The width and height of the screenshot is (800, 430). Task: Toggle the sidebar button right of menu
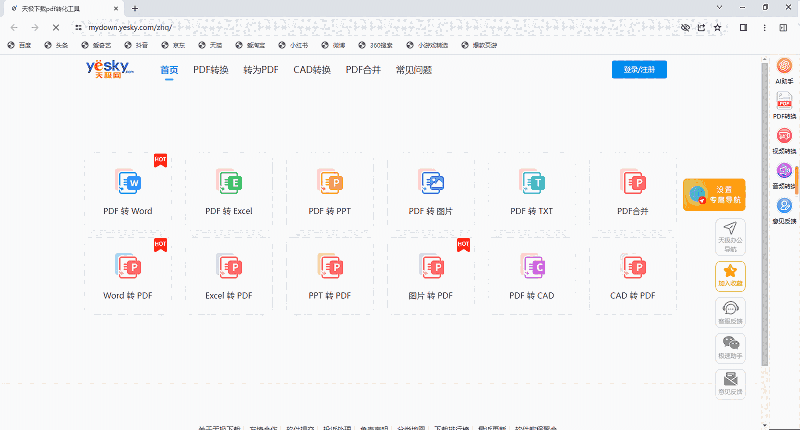[x=783, y=28]
